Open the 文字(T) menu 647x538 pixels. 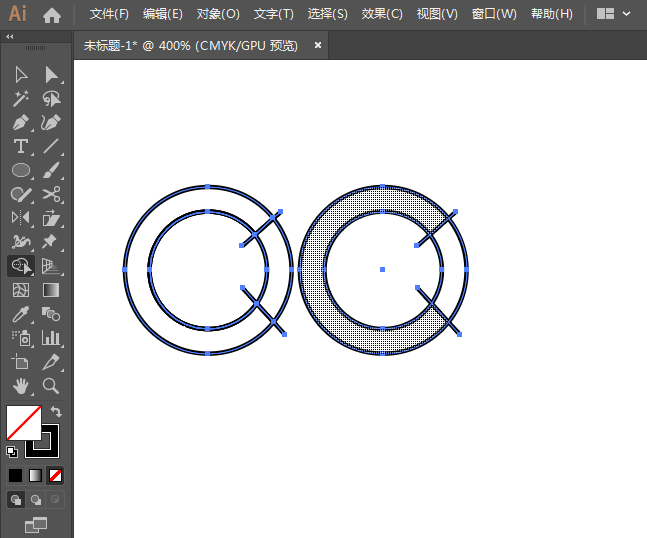274,14
